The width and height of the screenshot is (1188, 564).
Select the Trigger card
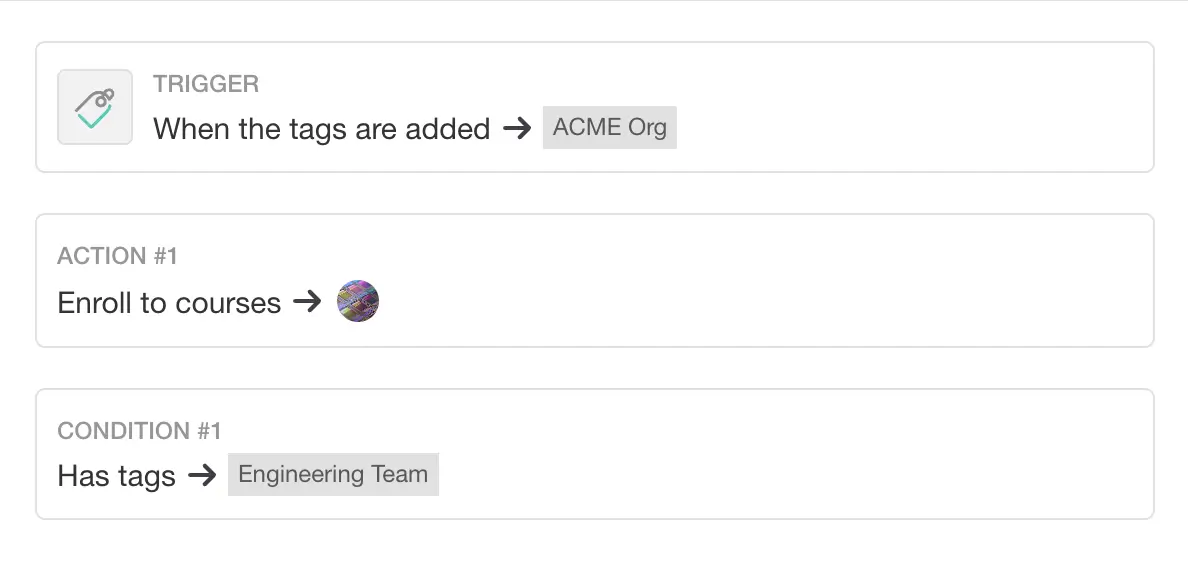tap(900, 107)
